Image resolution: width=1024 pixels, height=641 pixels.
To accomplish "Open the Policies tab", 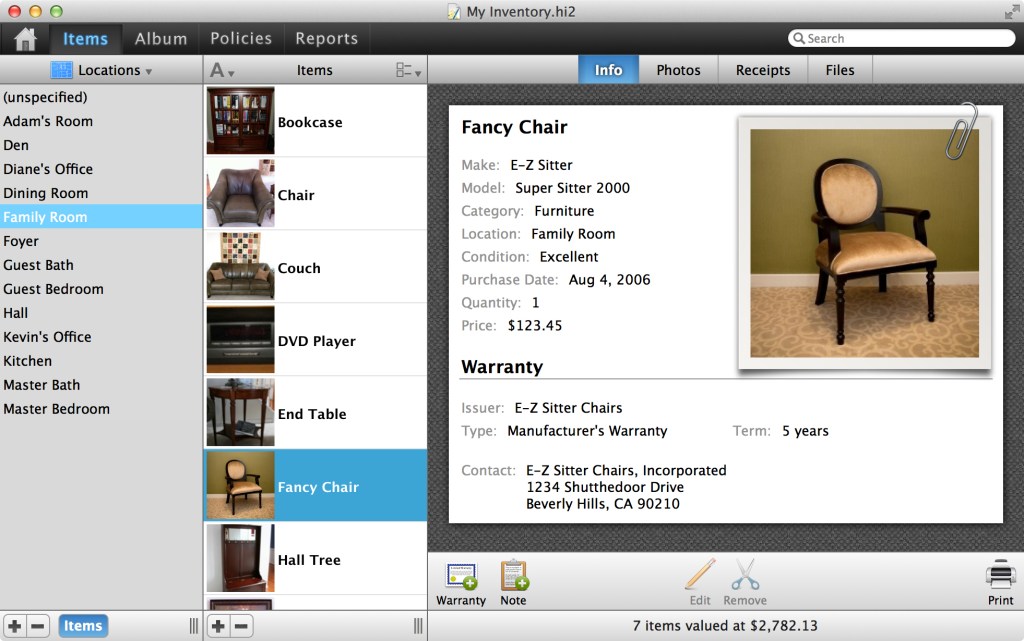I will click(241, 39).
